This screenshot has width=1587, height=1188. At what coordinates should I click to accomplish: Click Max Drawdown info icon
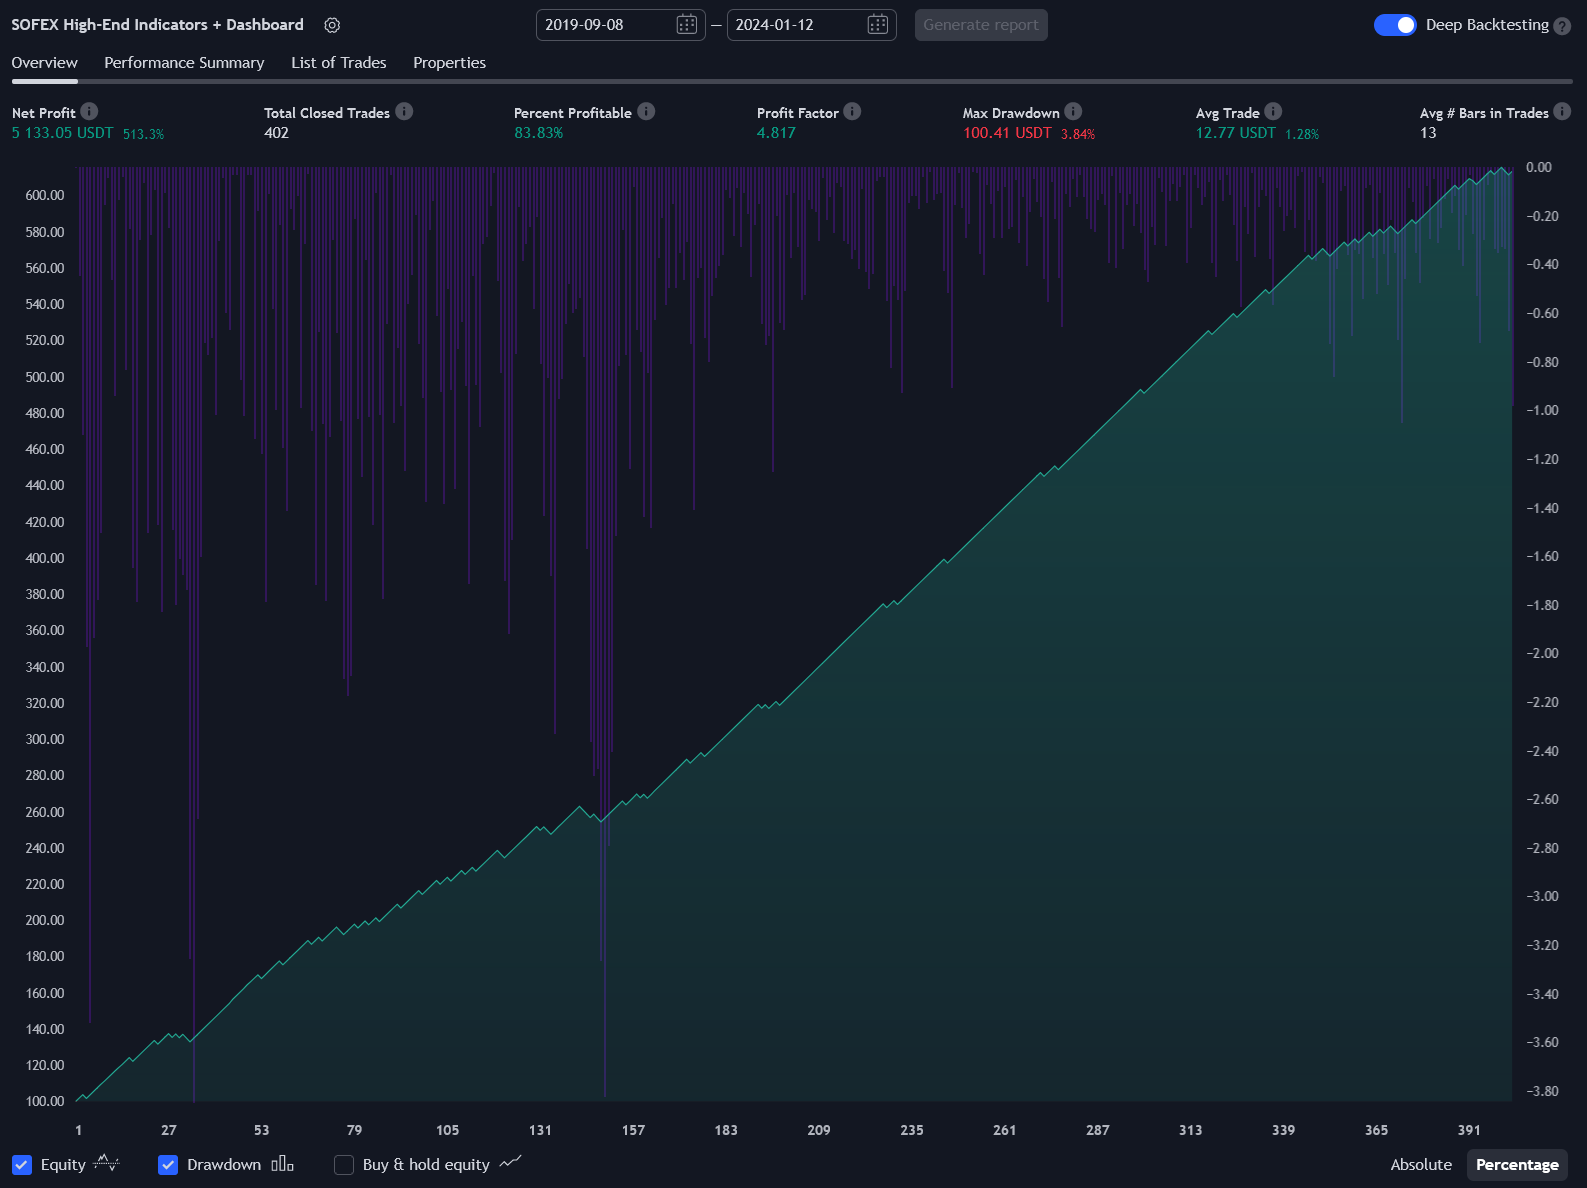pos(1073,112)
